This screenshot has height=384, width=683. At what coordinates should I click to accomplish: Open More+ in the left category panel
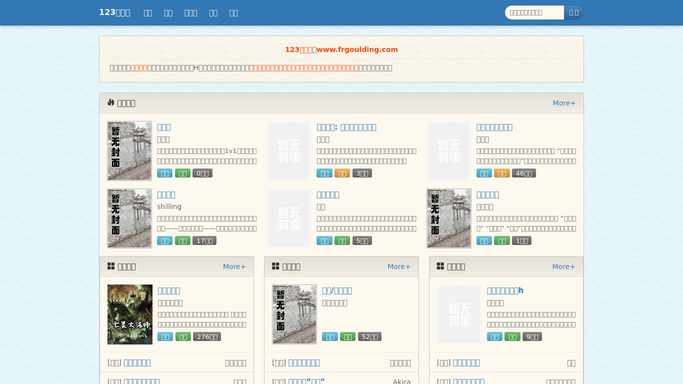[234, 266]
